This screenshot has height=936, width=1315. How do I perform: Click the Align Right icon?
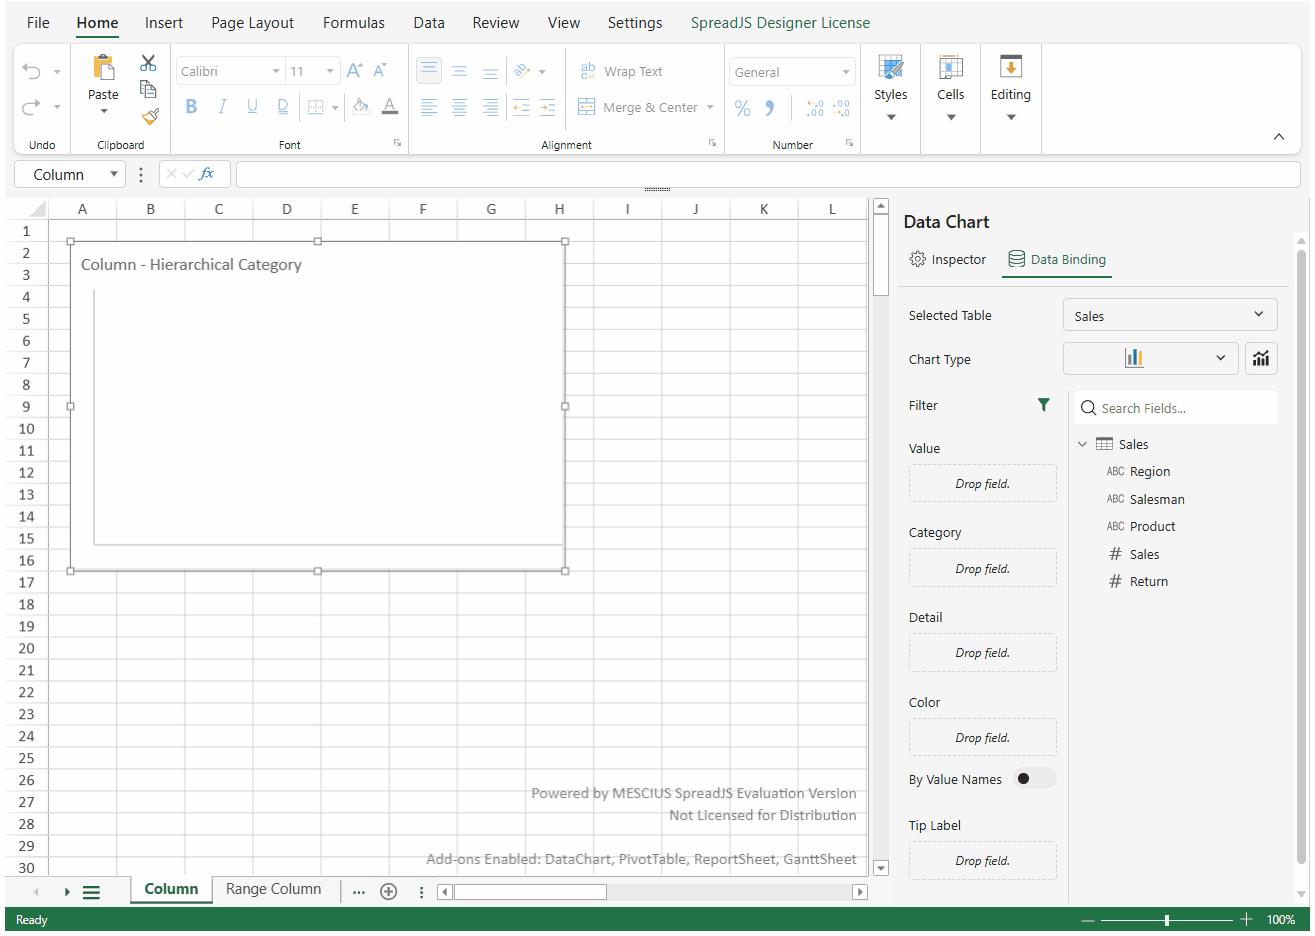tap(490, 107)
